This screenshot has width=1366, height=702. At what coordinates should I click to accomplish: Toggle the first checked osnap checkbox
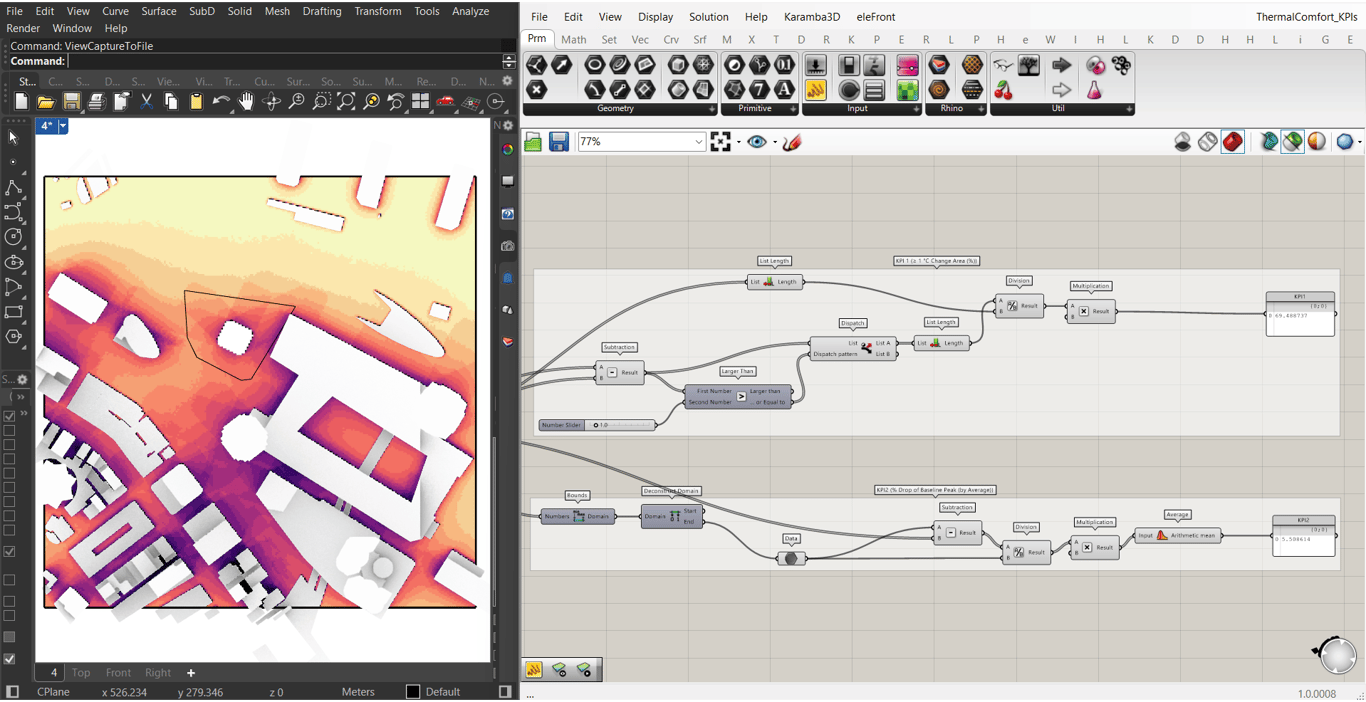10,416
